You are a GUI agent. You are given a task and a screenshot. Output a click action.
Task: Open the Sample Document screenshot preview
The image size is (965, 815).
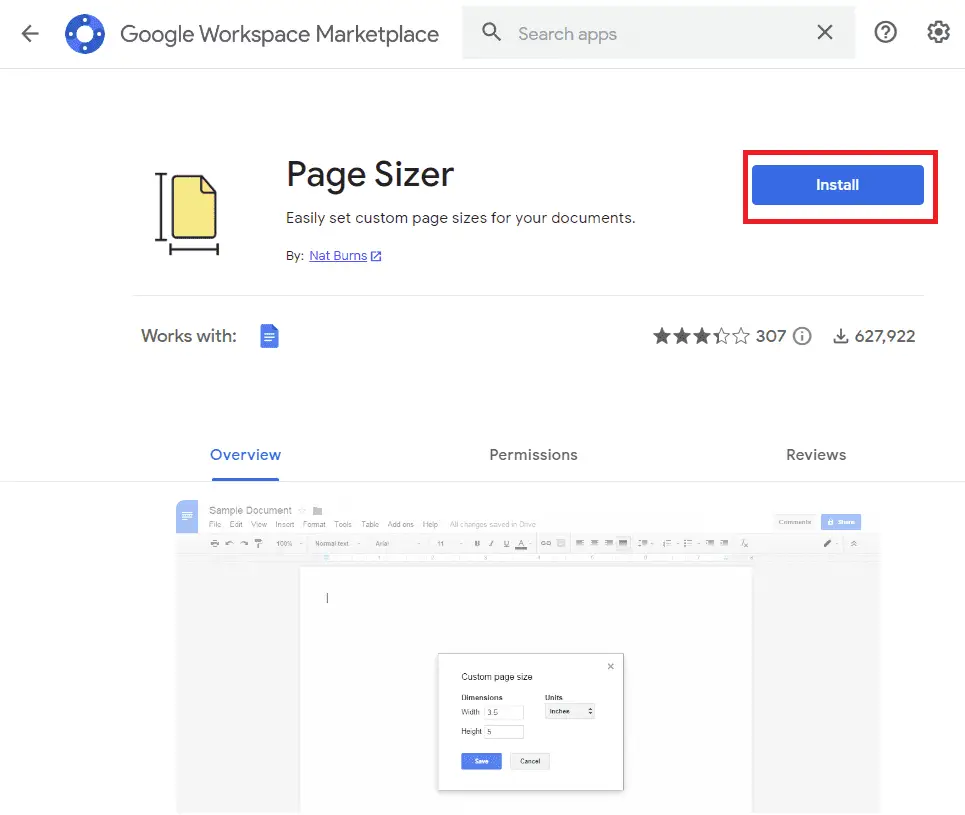[528, 656]
